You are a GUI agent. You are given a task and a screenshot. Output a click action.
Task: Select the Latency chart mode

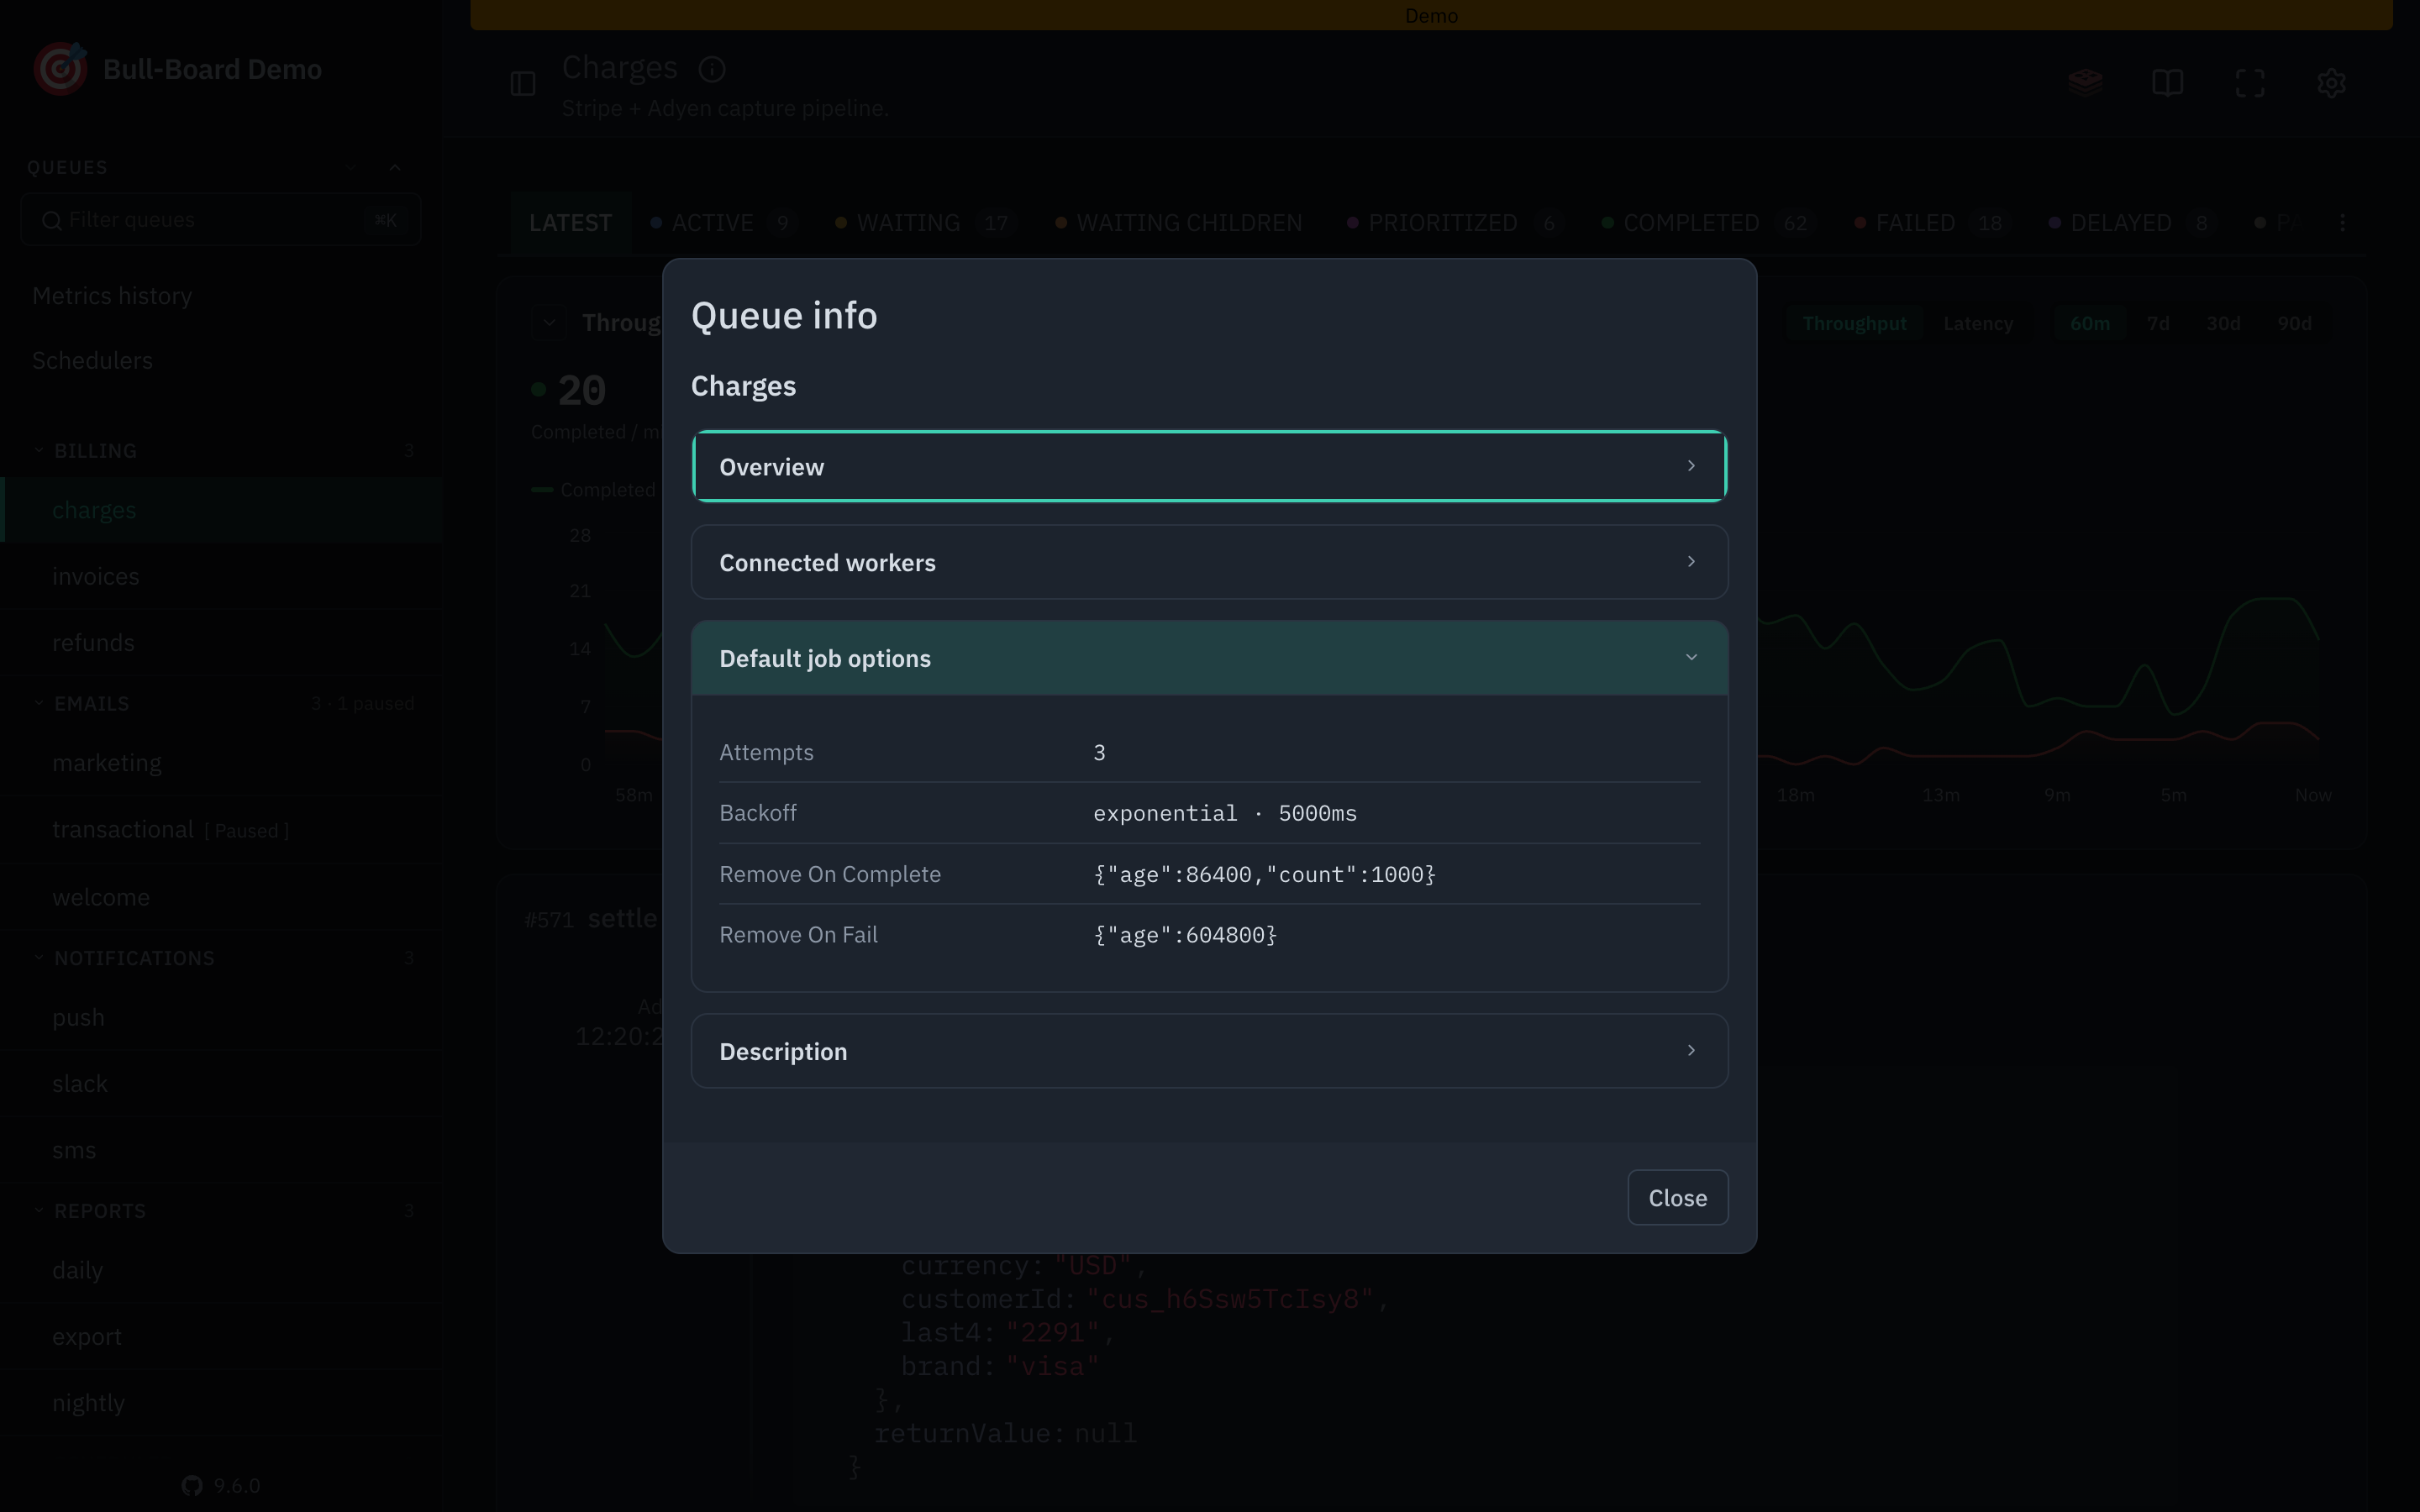click(x=1977, y=323)
